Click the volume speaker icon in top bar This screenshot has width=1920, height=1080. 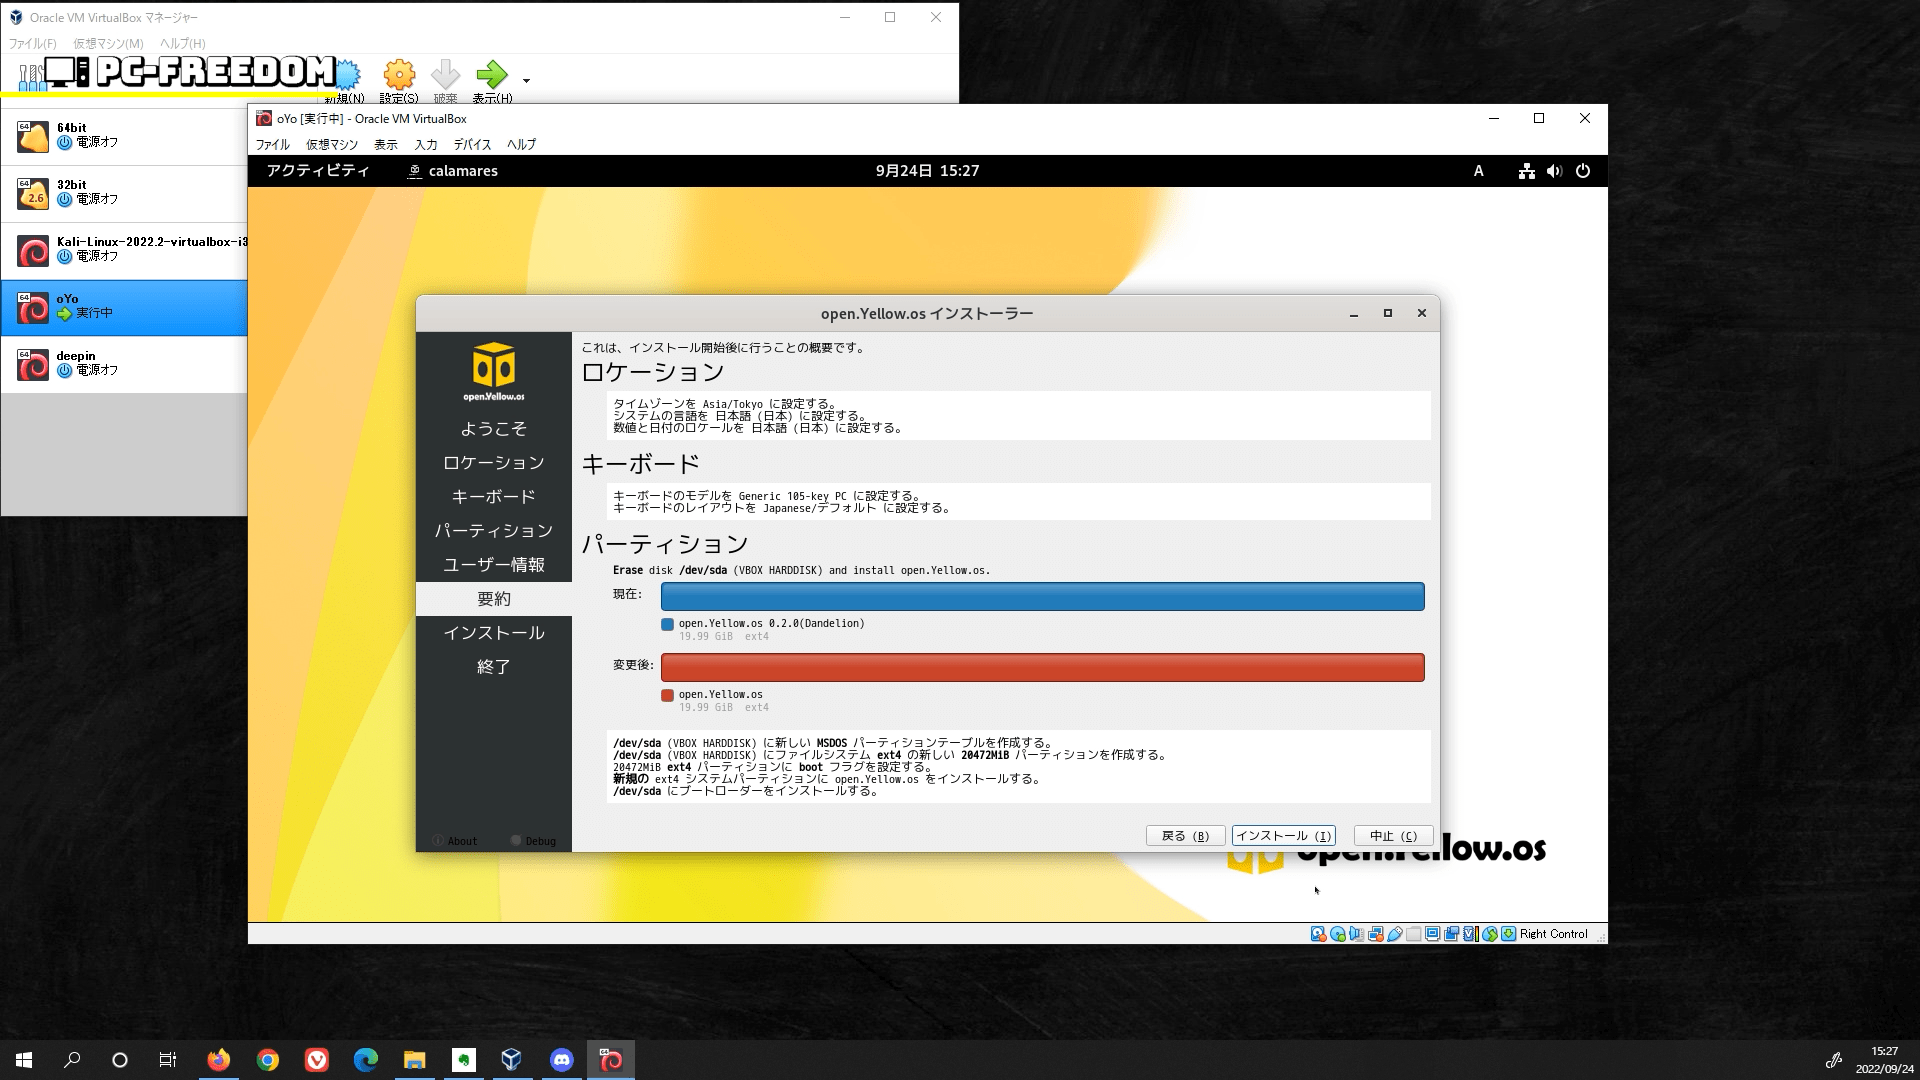coord(1554,171)
